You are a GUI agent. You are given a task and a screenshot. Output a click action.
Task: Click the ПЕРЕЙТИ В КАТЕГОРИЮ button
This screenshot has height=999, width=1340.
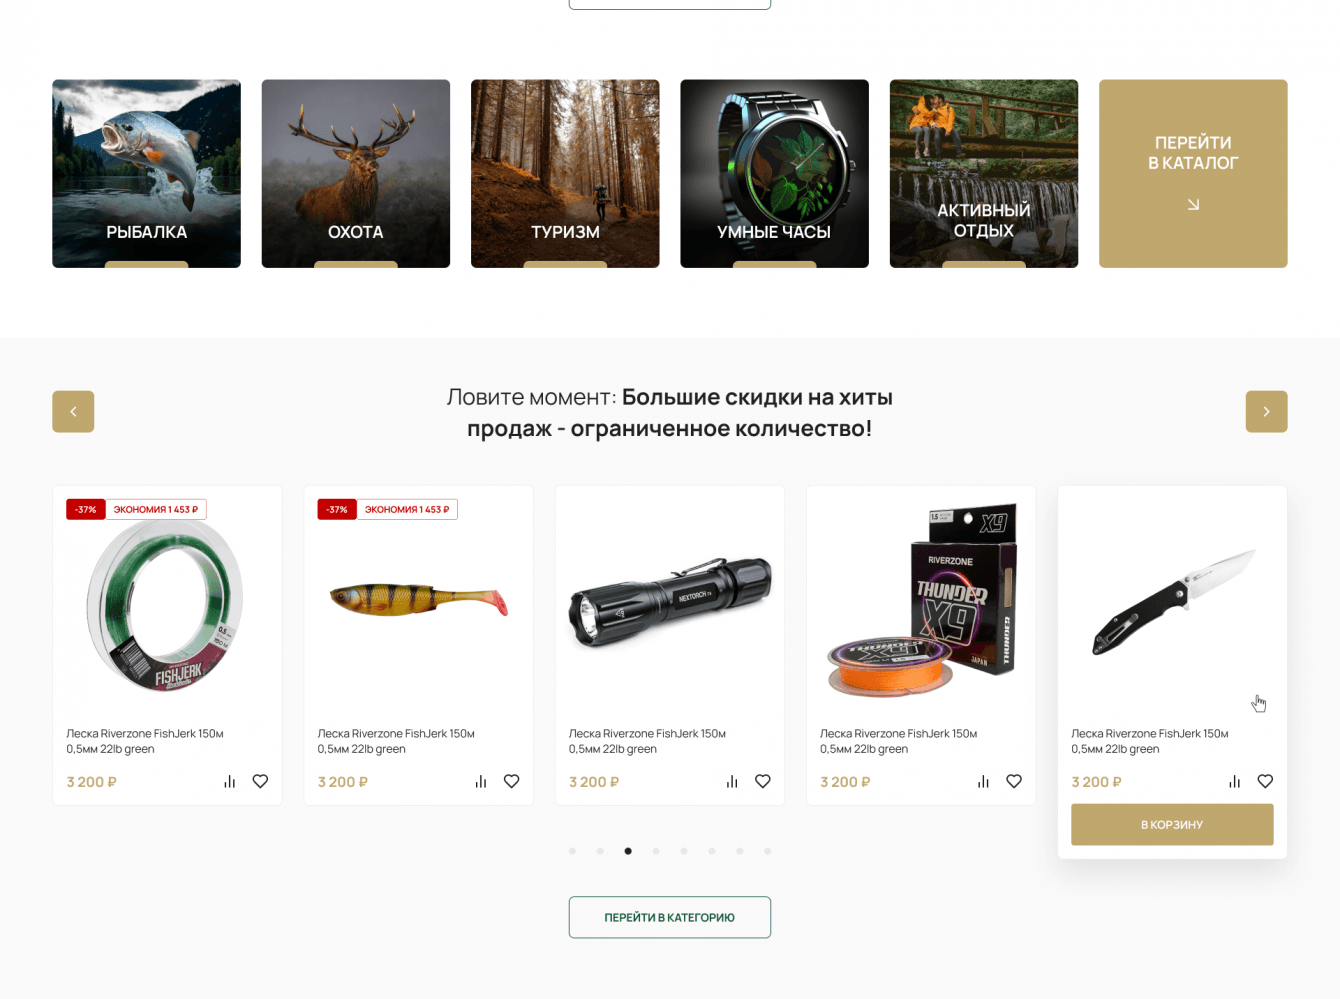coord(670,917)
